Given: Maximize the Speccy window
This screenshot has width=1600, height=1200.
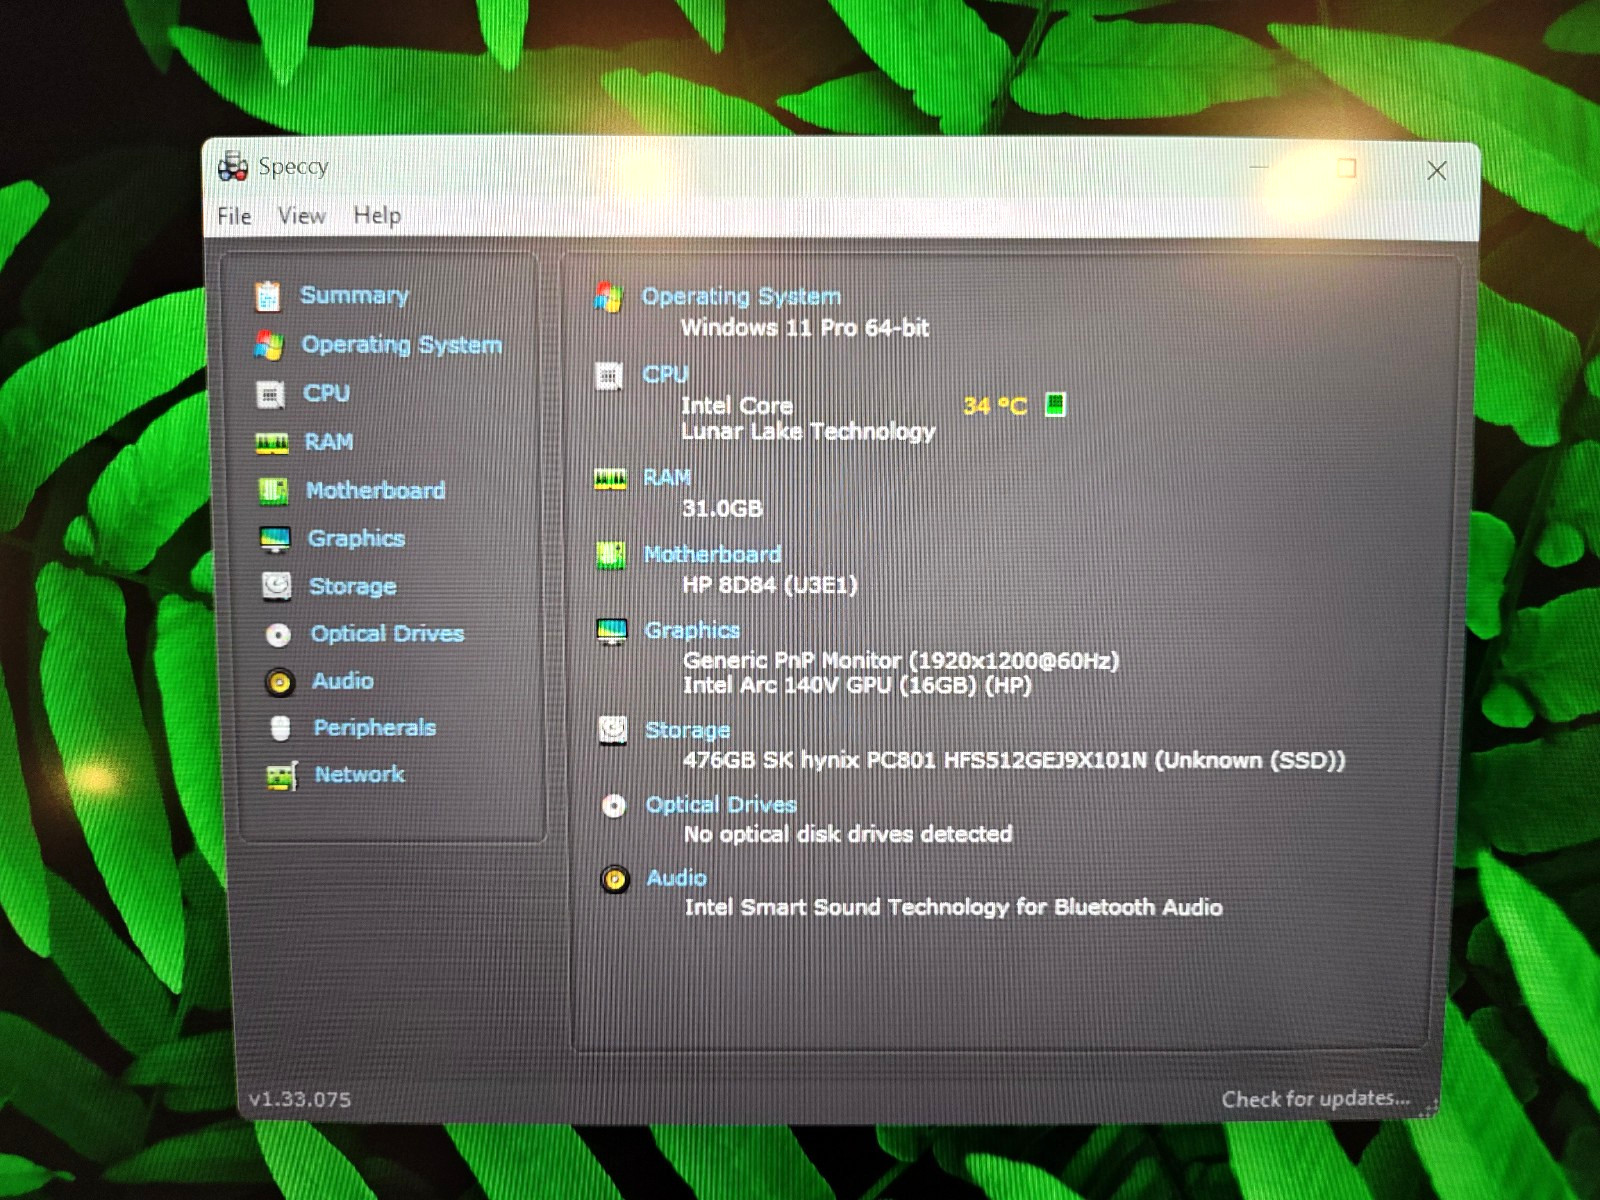Looking at the screenshot, I should (1347, 168).
